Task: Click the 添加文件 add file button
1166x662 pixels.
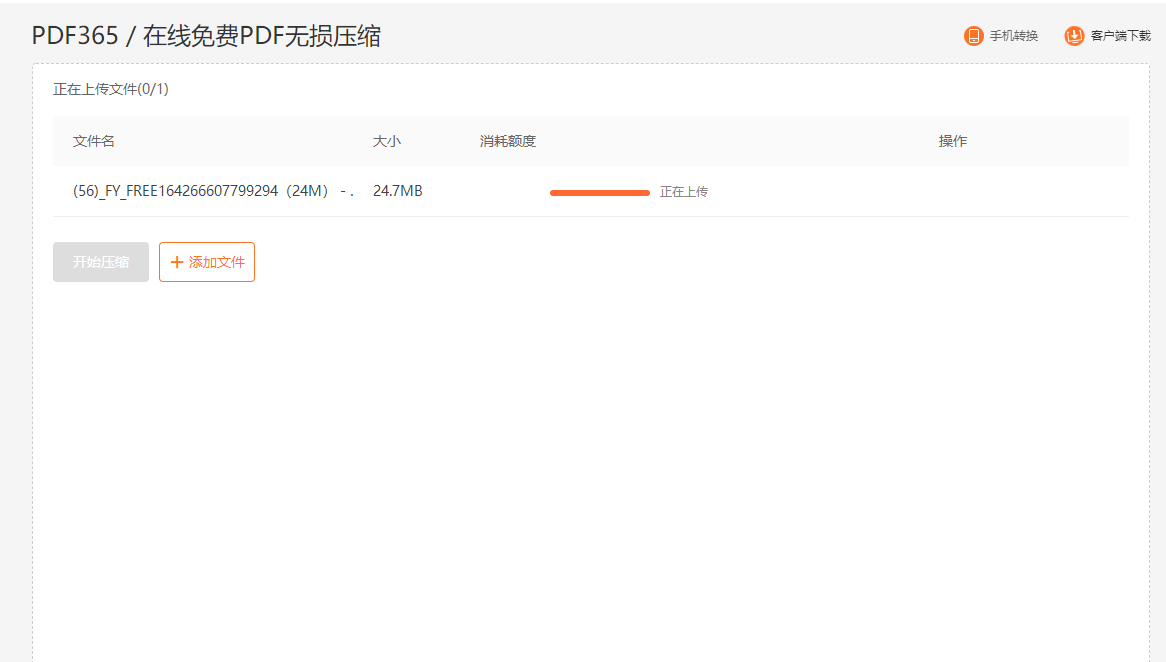Action: coord(206,261)
